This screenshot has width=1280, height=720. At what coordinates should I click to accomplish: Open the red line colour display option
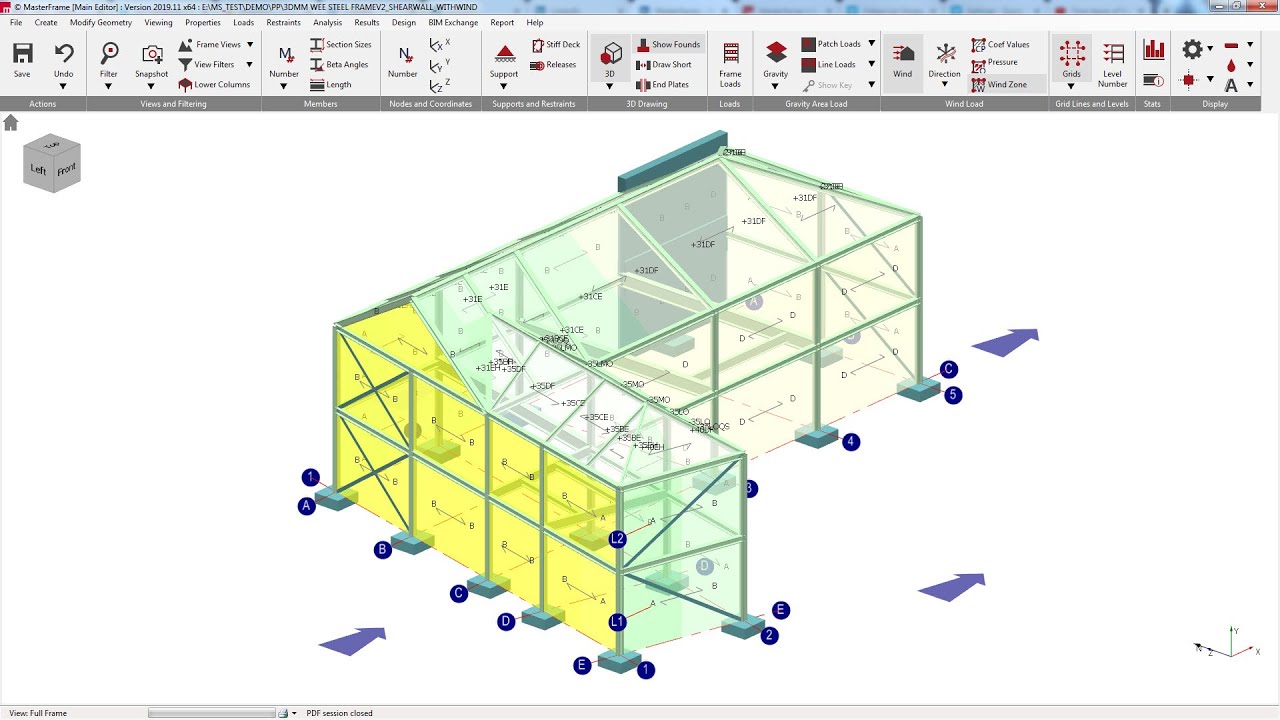[x=1231, y=45]
